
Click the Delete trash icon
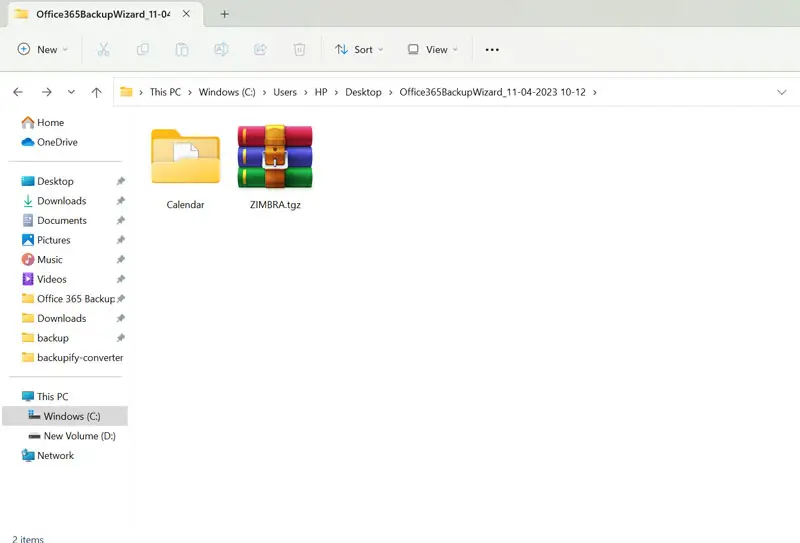[299, 50]
